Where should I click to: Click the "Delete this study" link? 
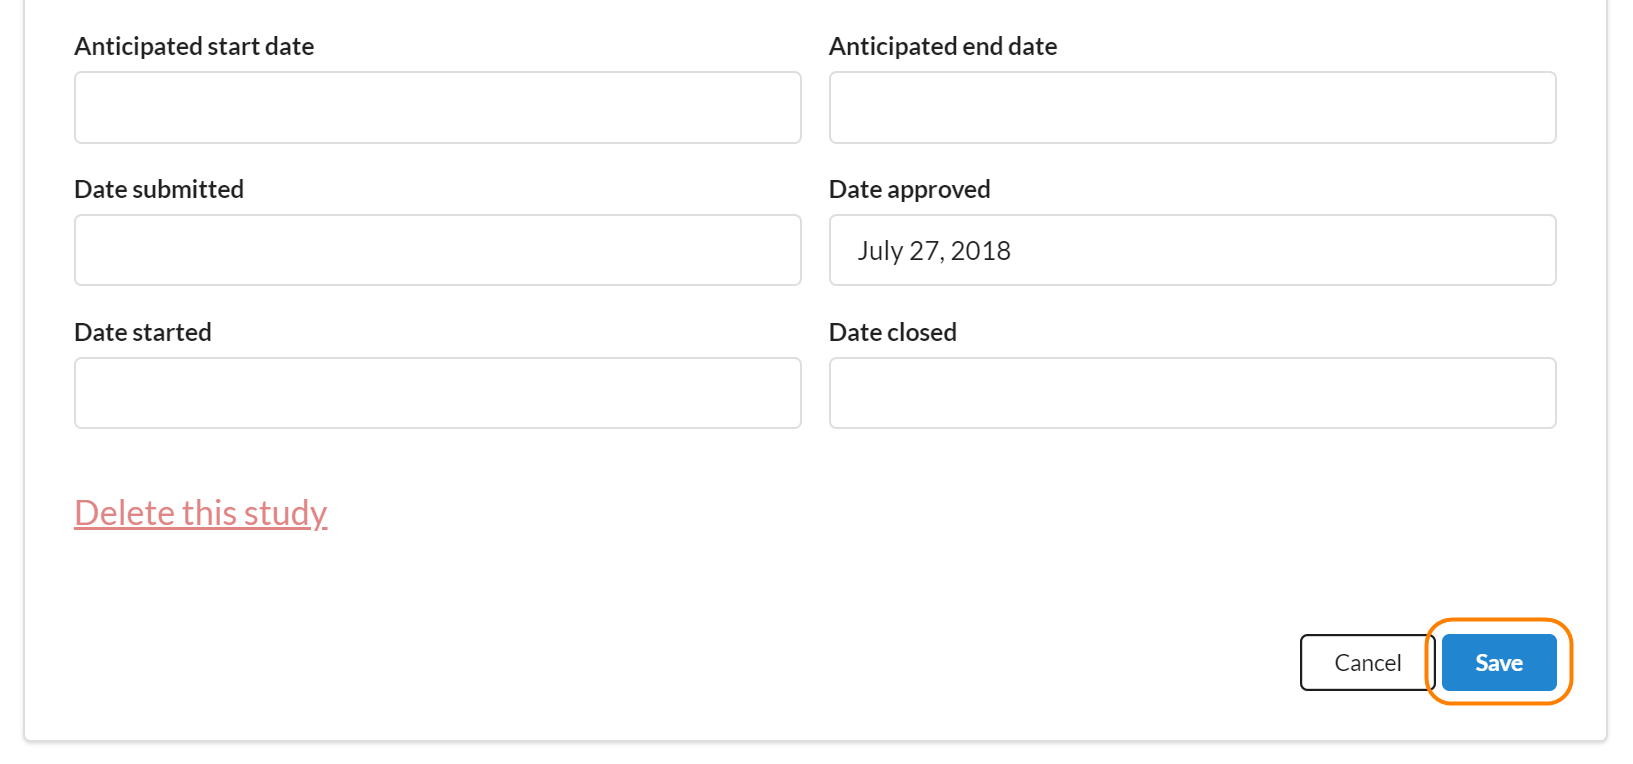pos(201,513)
